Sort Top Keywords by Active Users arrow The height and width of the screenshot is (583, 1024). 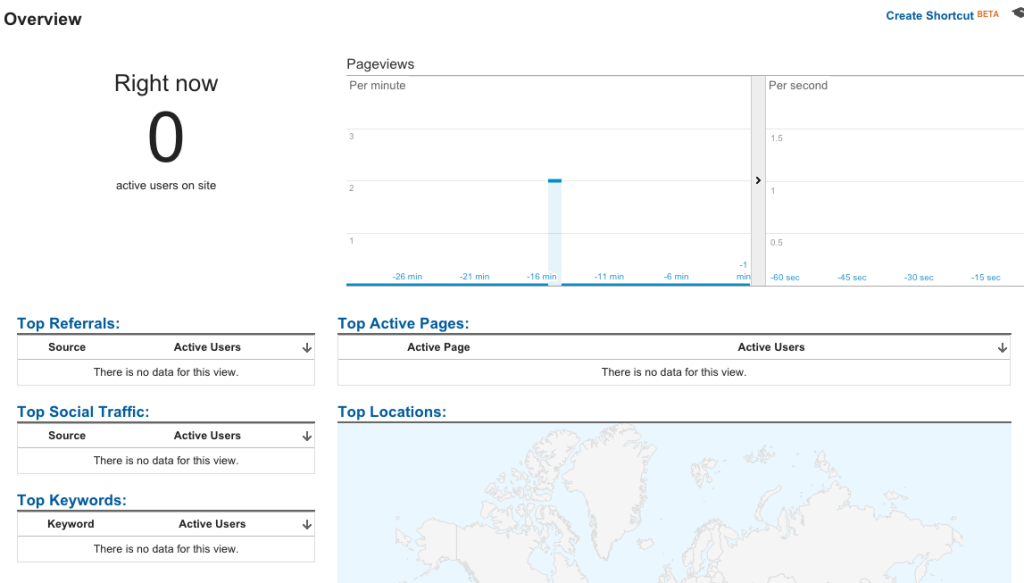click(x=307, y=524)
